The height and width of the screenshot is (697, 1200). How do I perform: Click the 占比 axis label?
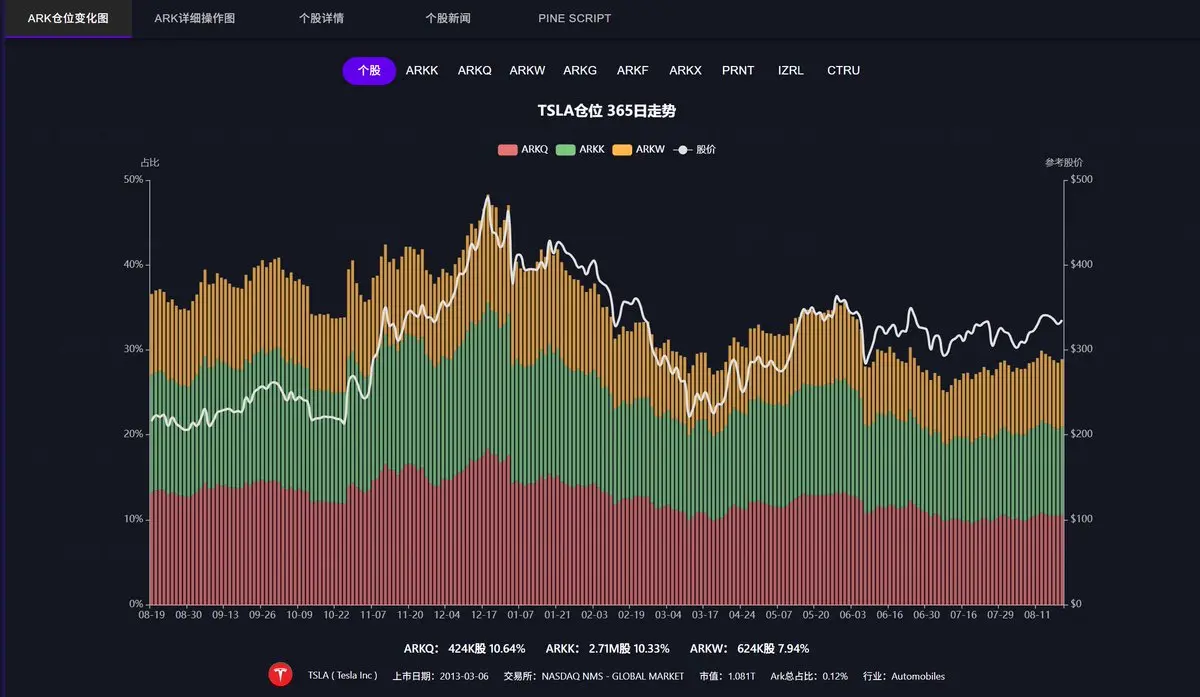click(x=149, y=162)
